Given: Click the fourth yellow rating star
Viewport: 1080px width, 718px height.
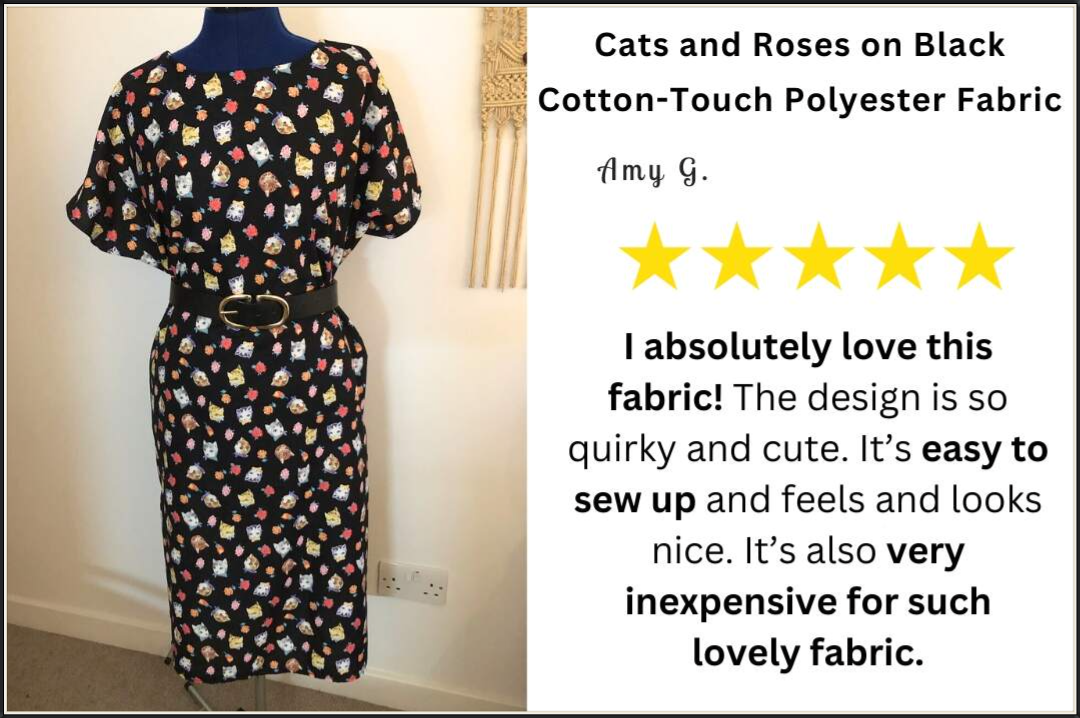Looking at the screenshot, I should [898, 257].
